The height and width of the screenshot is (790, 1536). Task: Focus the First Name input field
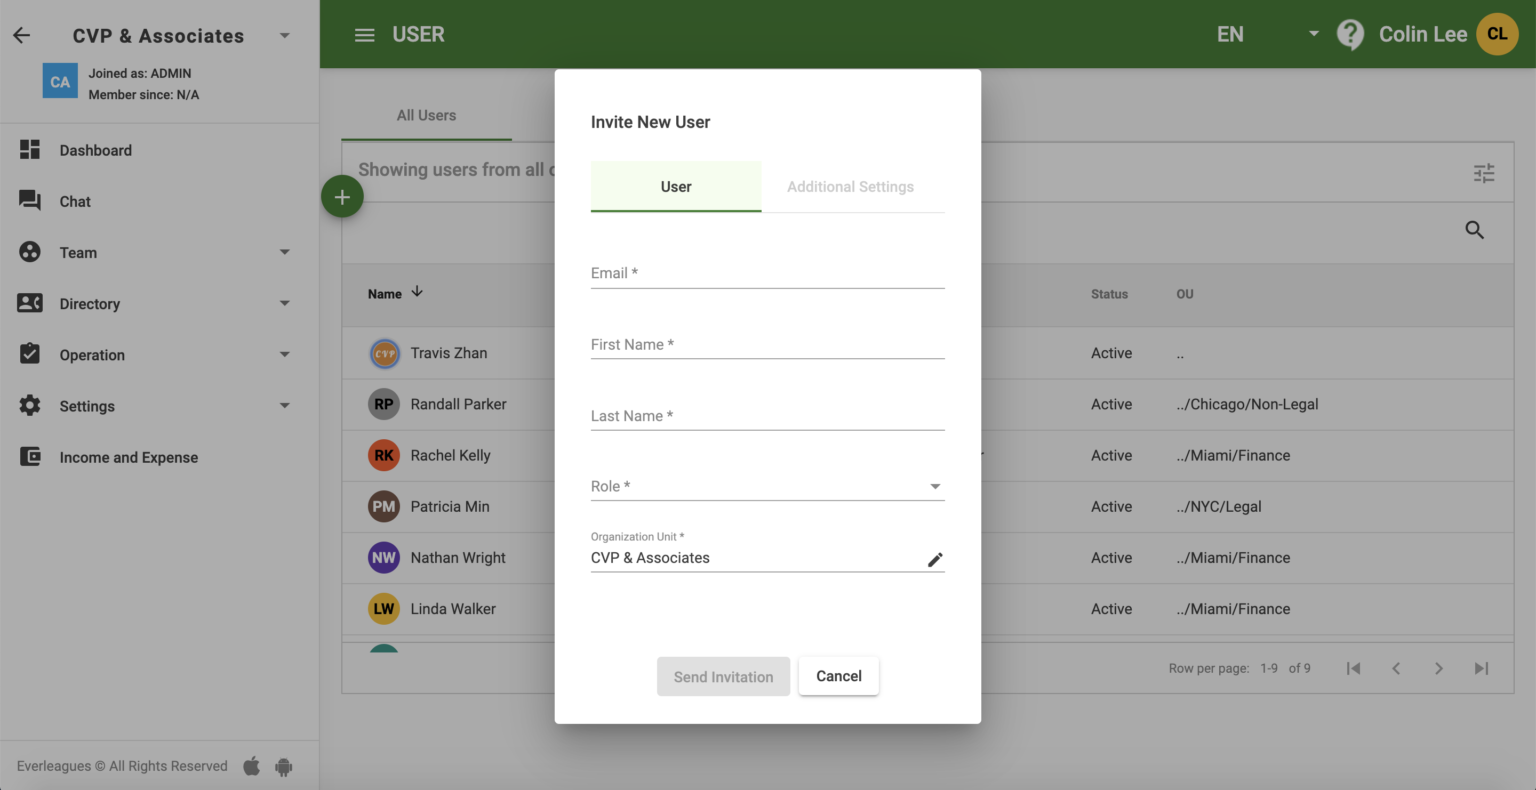[768, 344]
